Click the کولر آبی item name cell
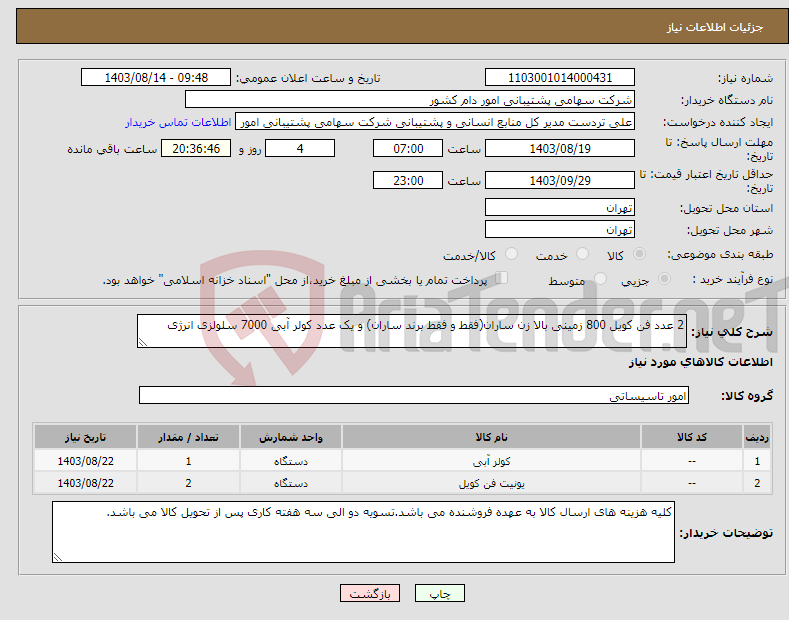 [x=492, y=461]
